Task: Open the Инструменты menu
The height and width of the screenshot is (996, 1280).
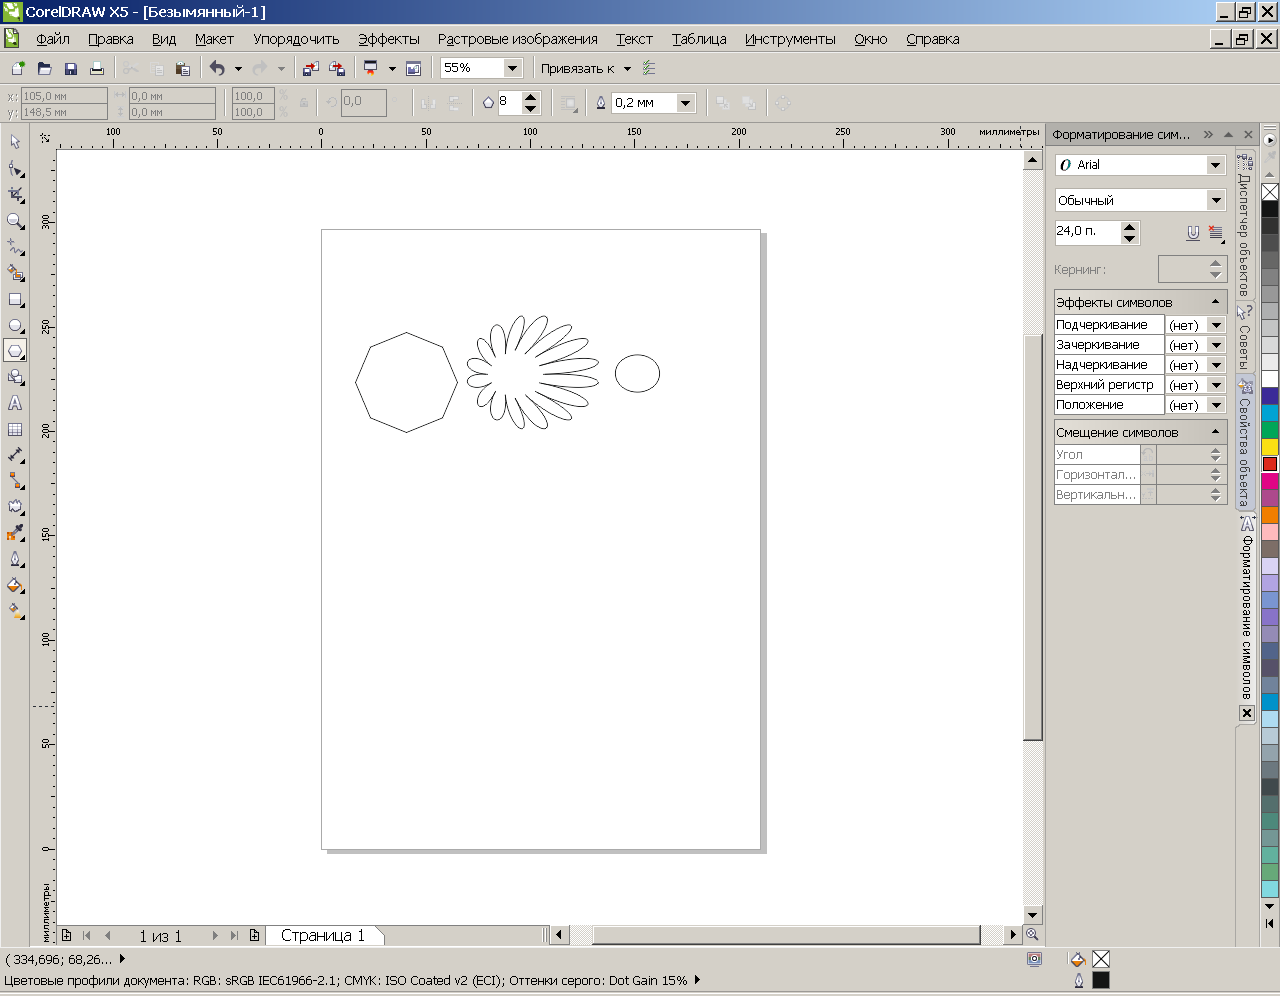Action: 790,39
